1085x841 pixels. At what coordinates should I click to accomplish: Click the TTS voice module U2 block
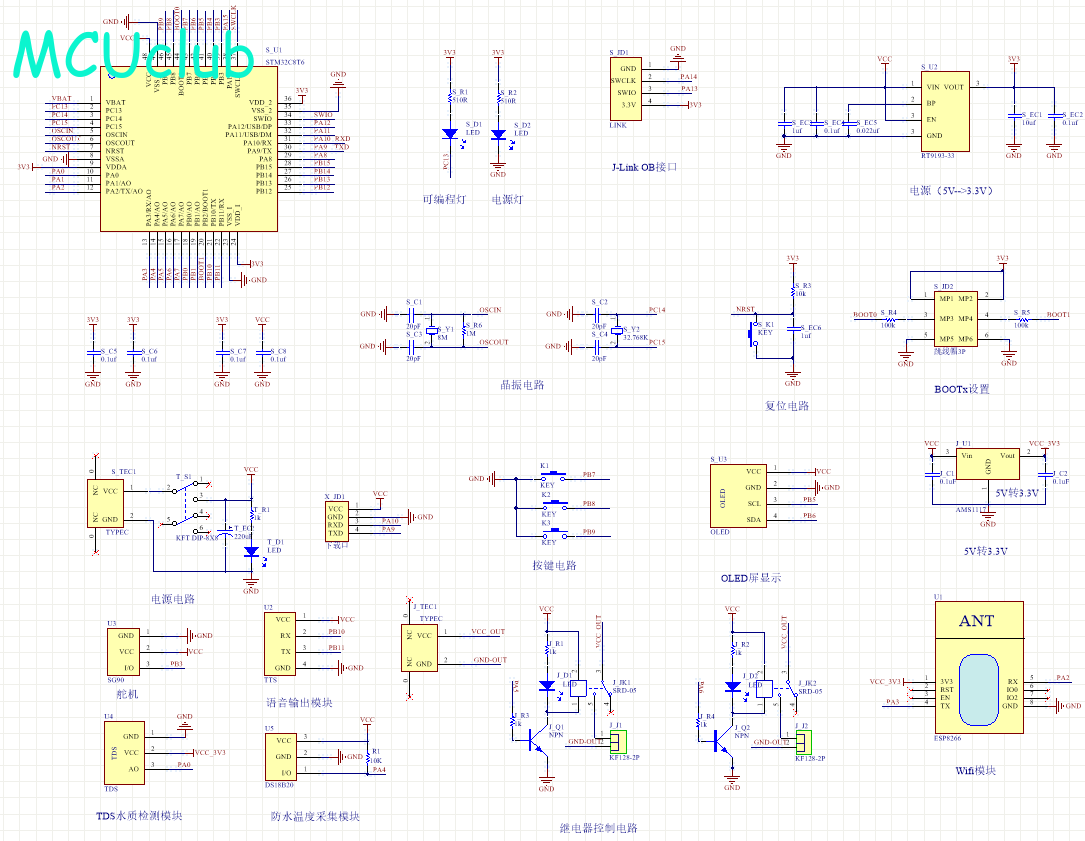280,644
